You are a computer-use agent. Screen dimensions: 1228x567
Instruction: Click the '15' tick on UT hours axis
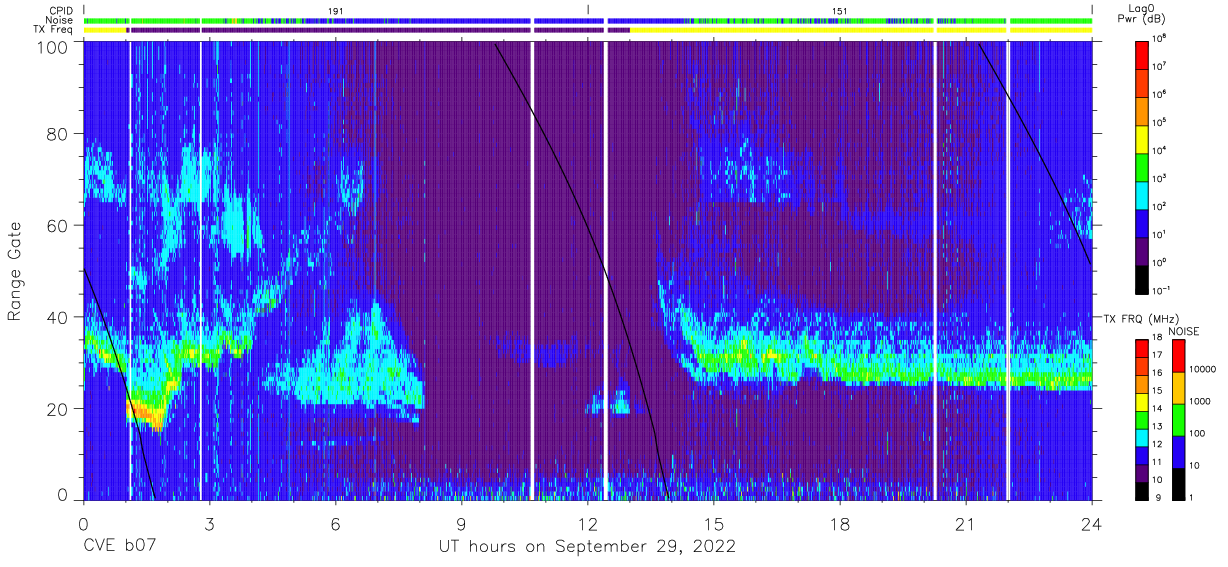[714, 525]
